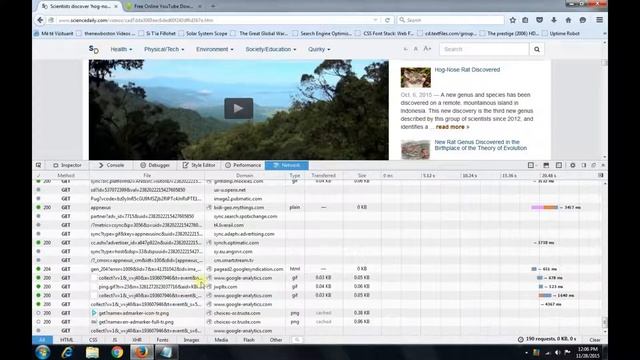Image resolution: width=640 pixels, height=360 pixels.
Task: Close the developer tools panel
Action: click(x=603, y=165)
